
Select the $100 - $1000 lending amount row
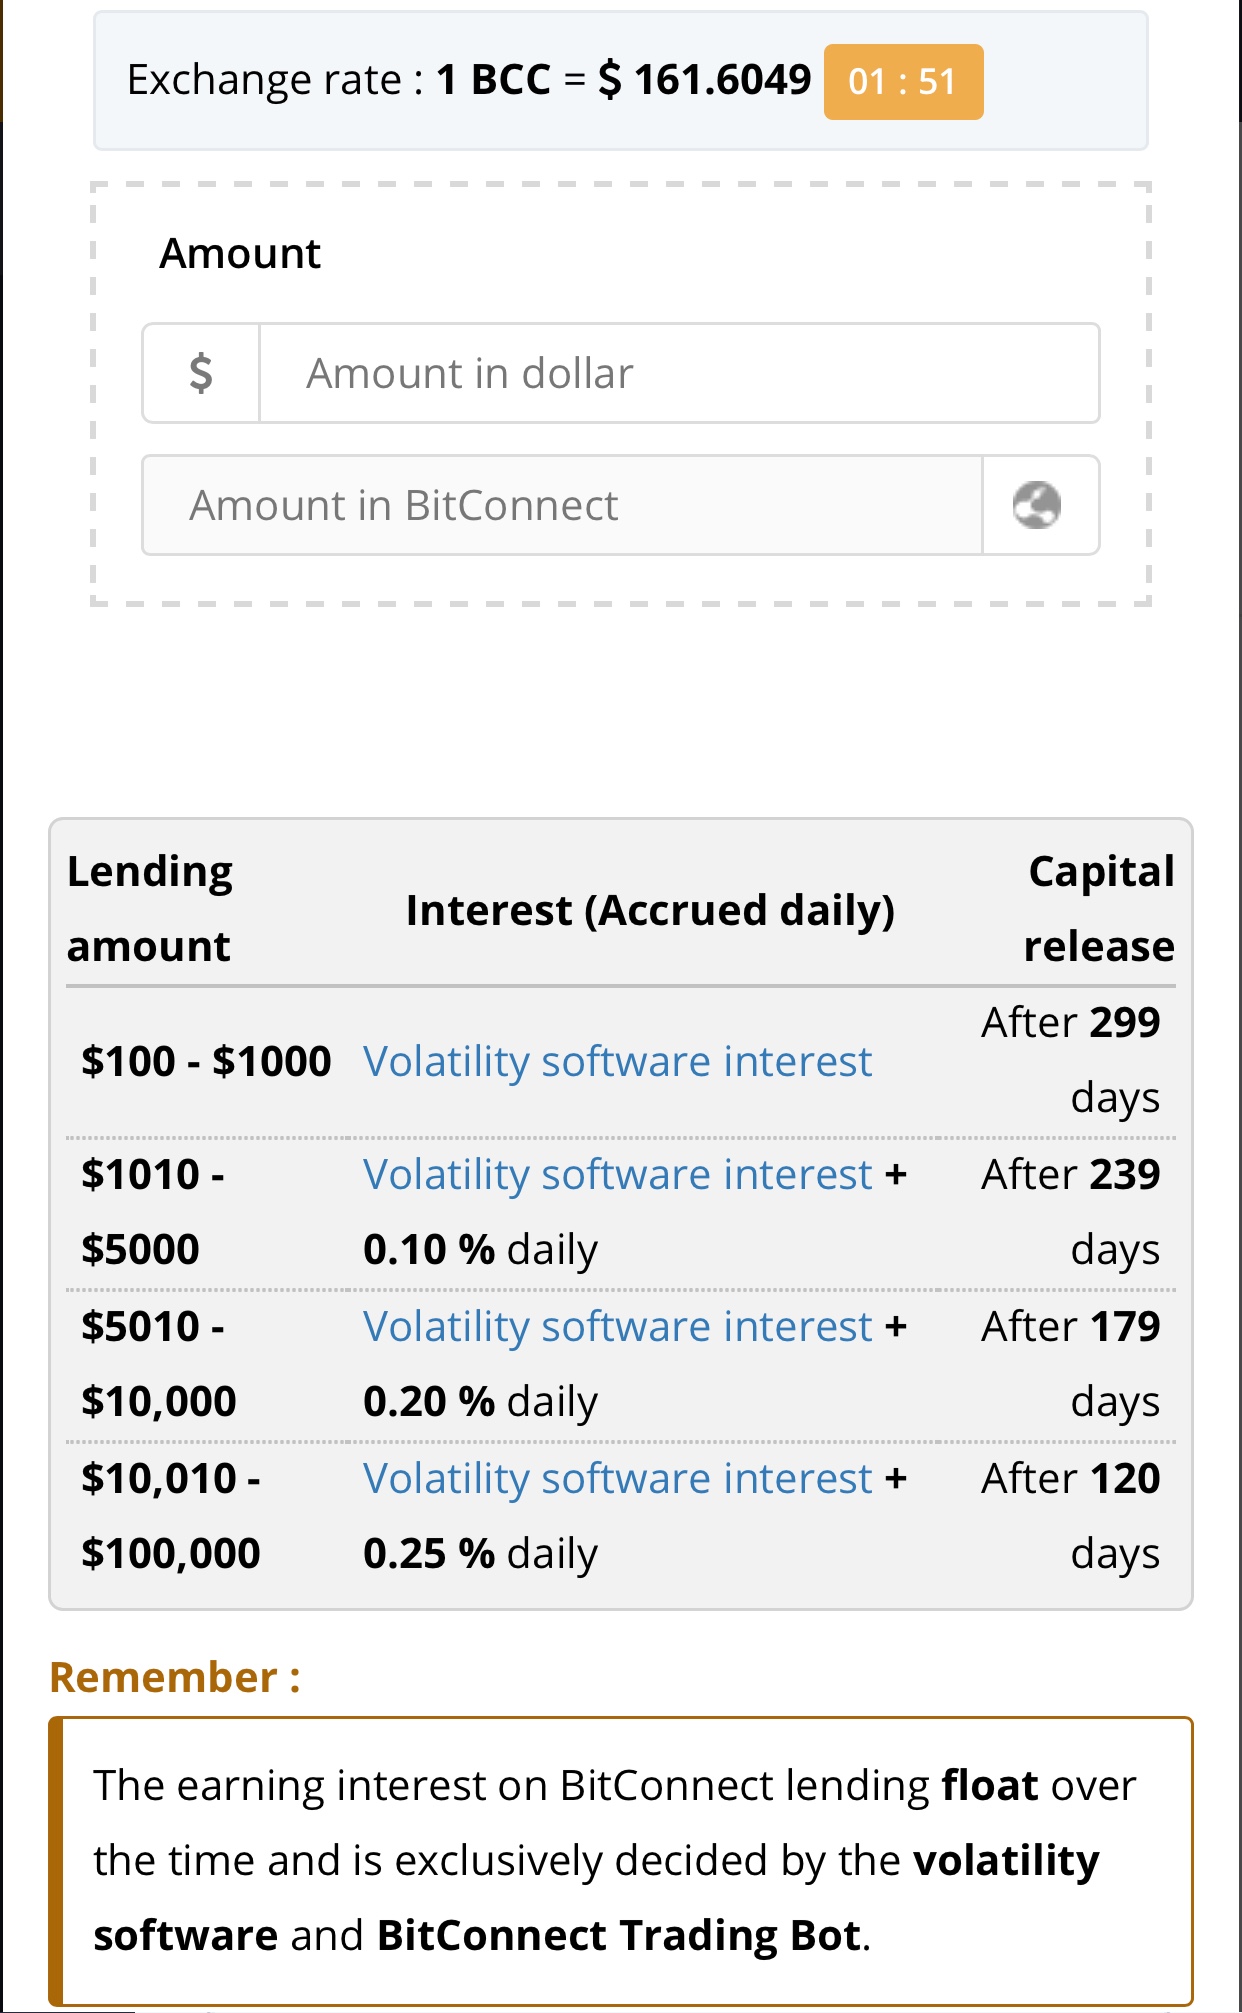pyautogui.click(x=621, y=1061)
